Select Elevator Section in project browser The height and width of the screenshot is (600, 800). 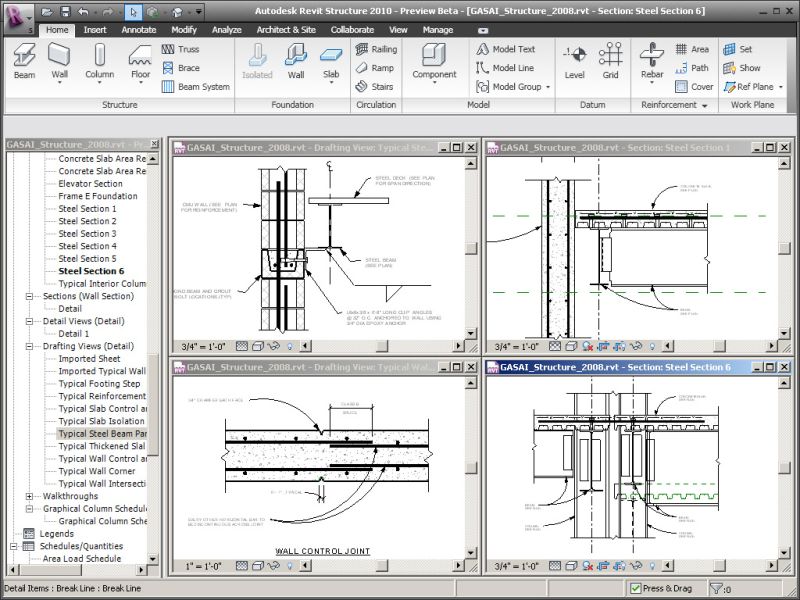[90, 183]
